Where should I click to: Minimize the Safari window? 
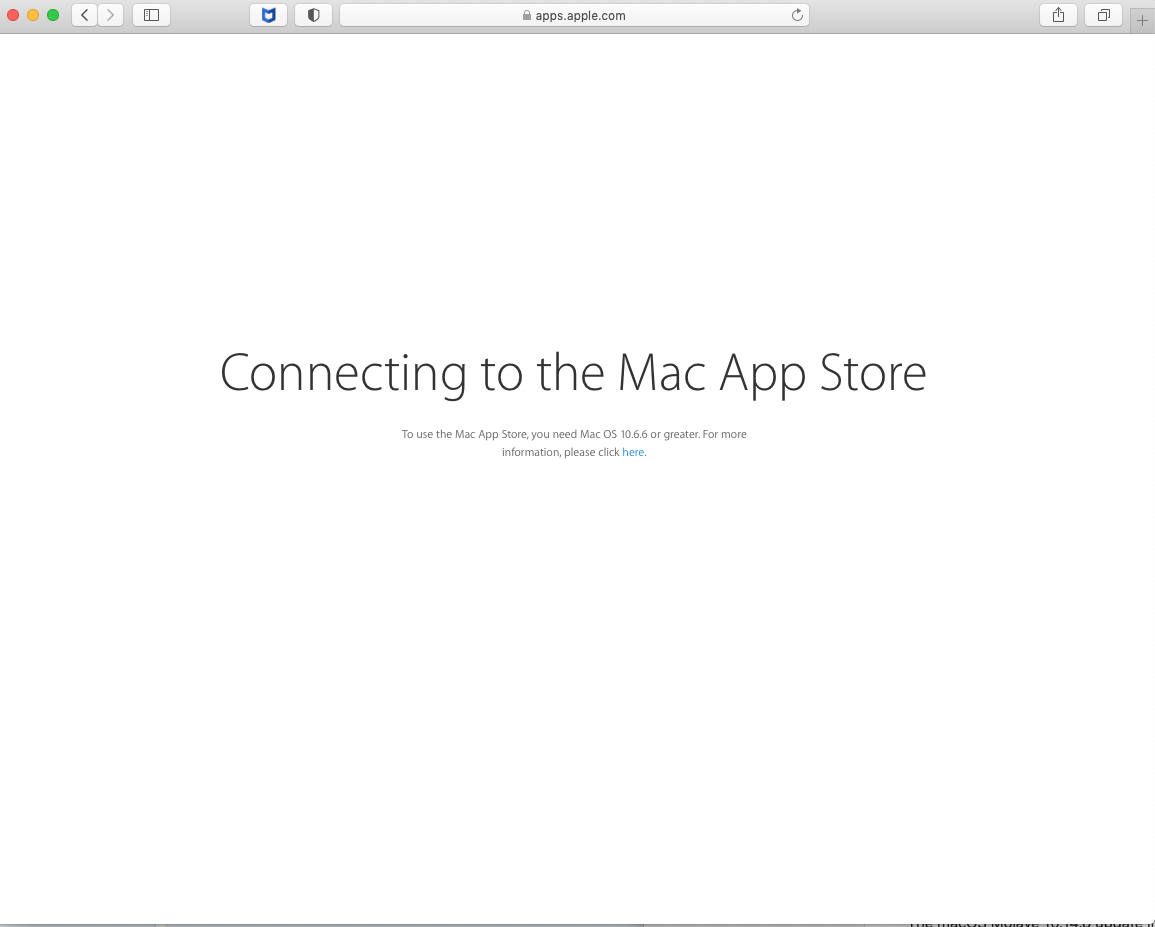(x=33, y=15)
